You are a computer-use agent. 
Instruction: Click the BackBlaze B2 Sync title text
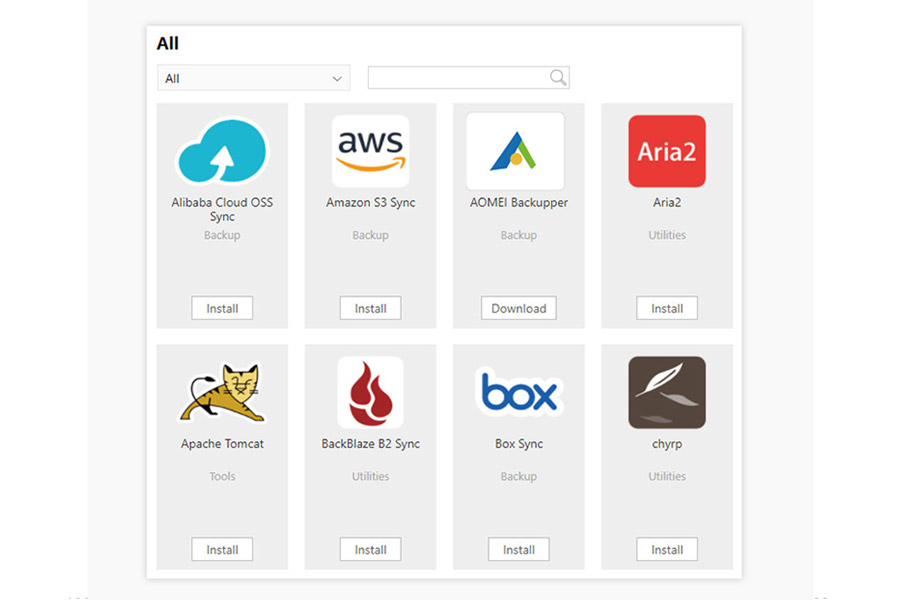370,444
